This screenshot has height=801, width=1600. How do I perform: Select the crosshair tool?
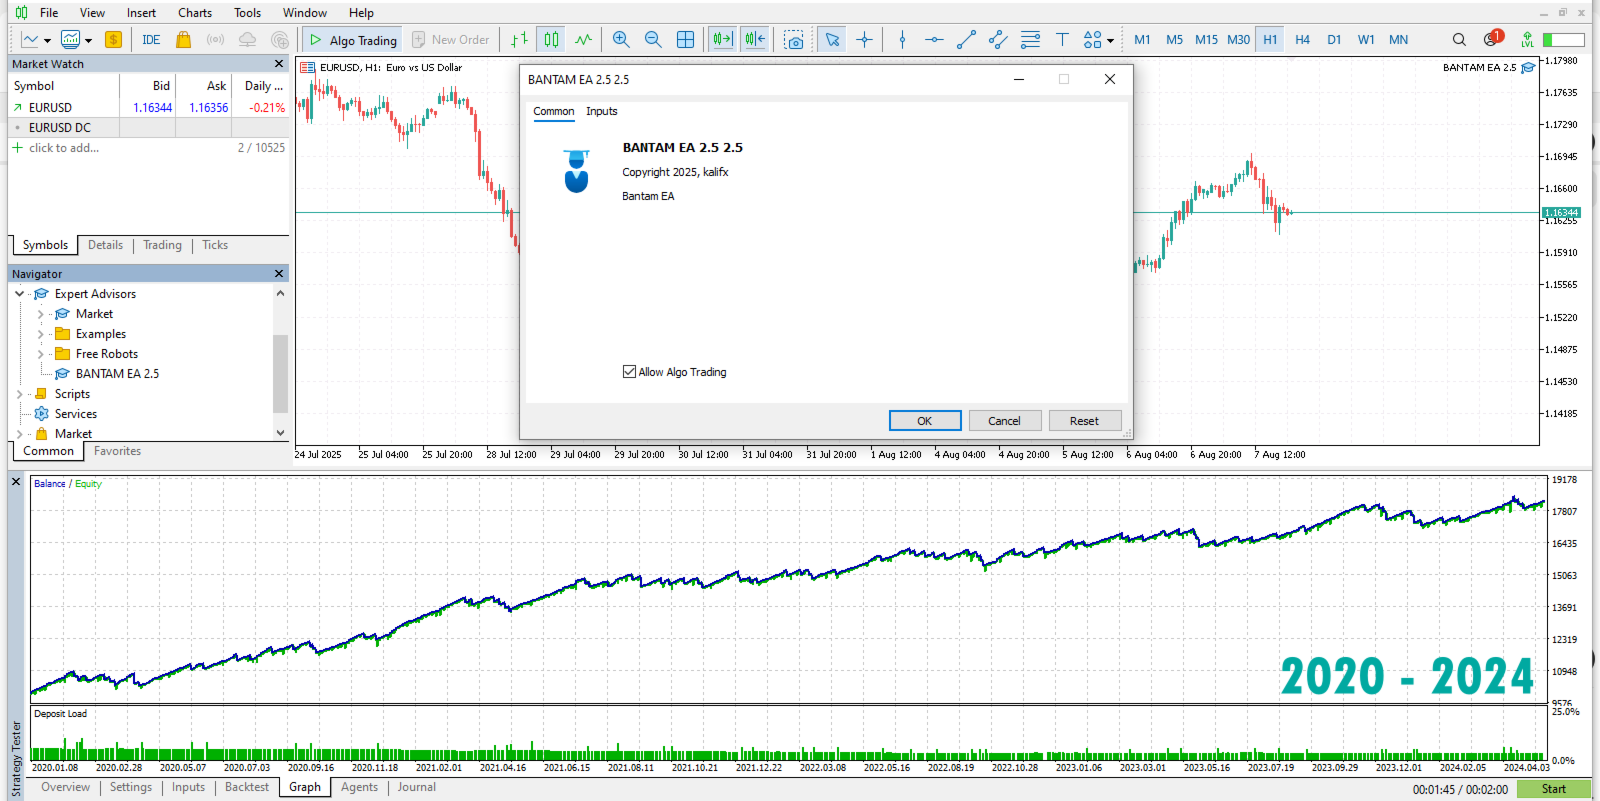click(864, 40)
